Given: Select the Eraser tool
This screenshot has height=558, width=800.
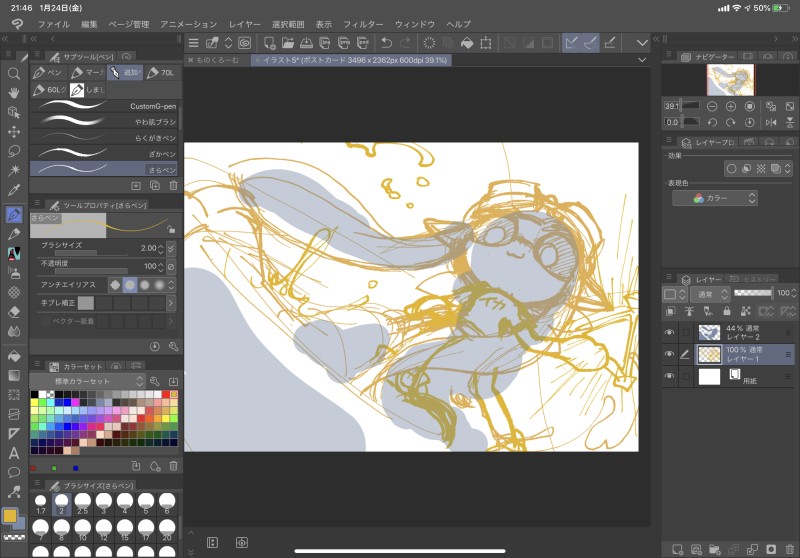Looking at the screenshot, I should (x=14, y=312).
